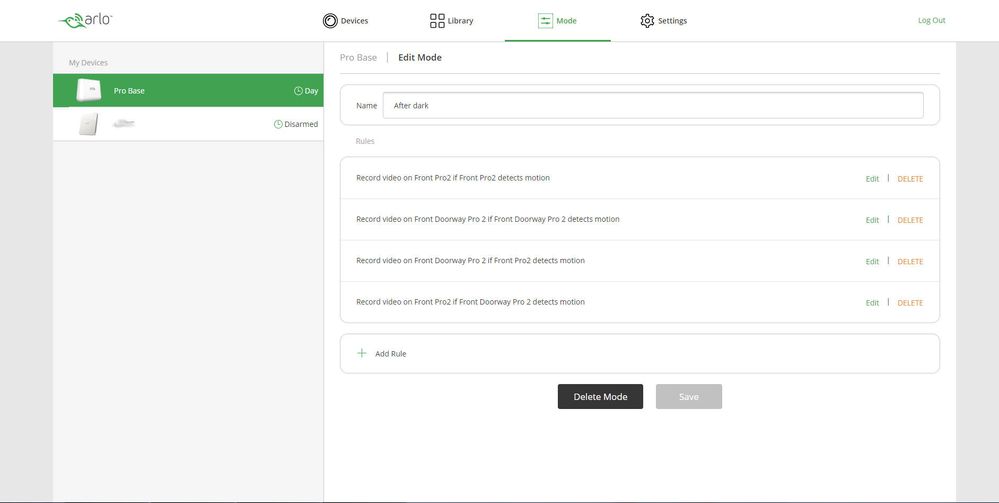Log out of the account
This screenshot has height=503, width=999.
(931, 20)
